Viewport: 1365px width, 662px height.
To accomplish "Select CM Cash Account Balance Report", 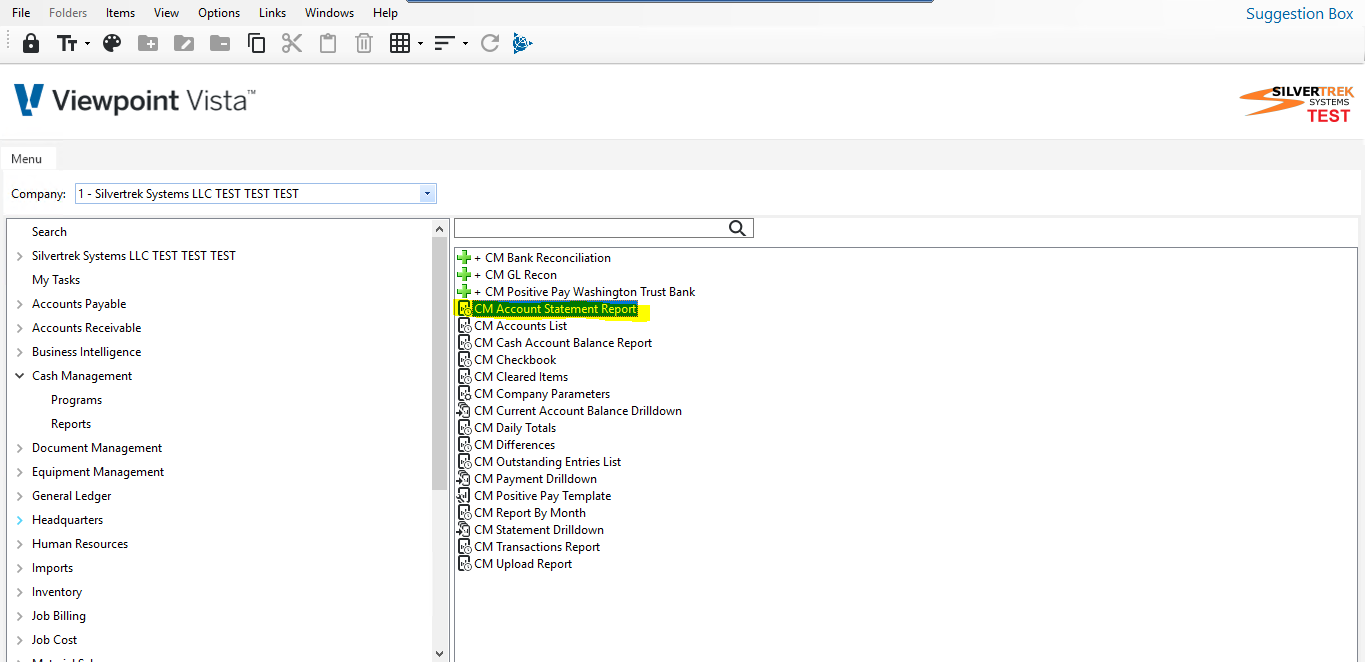I will [563, 343].
